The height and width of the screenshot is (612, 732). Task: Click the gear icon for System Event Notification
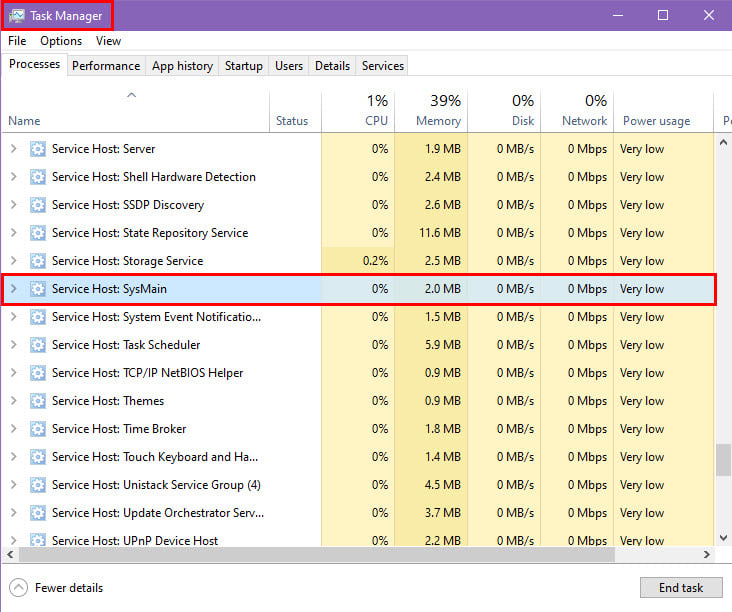click(38, 317)
